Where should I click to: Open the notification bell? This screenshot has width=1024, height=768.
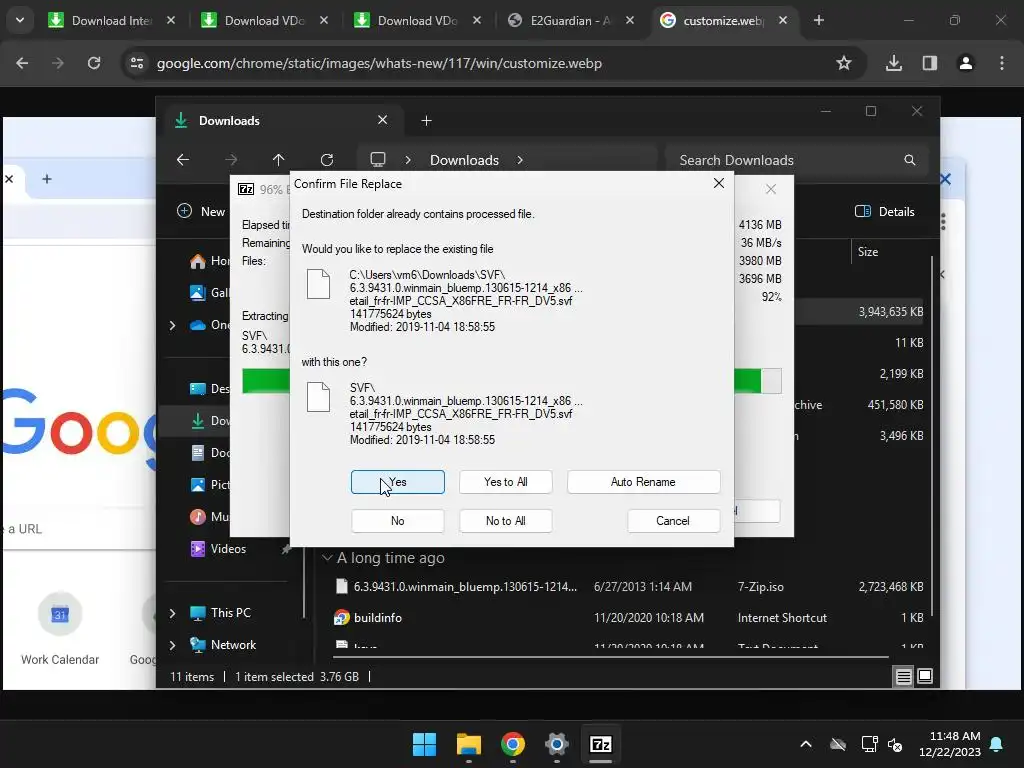997,744
